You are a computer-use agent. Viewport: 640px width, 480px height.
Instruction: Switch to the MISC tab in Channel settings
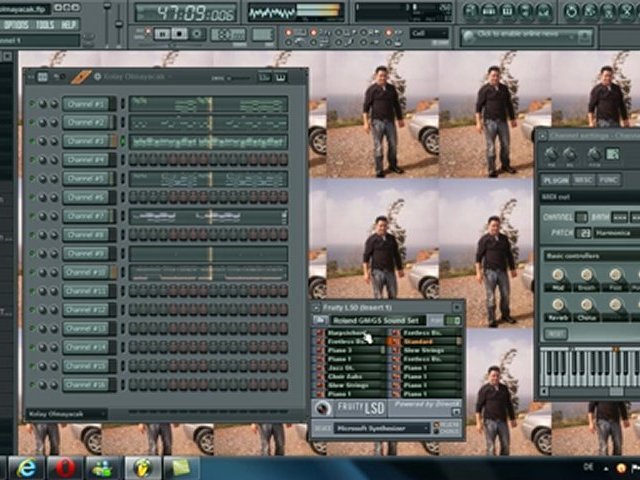(x=583, y=180)
